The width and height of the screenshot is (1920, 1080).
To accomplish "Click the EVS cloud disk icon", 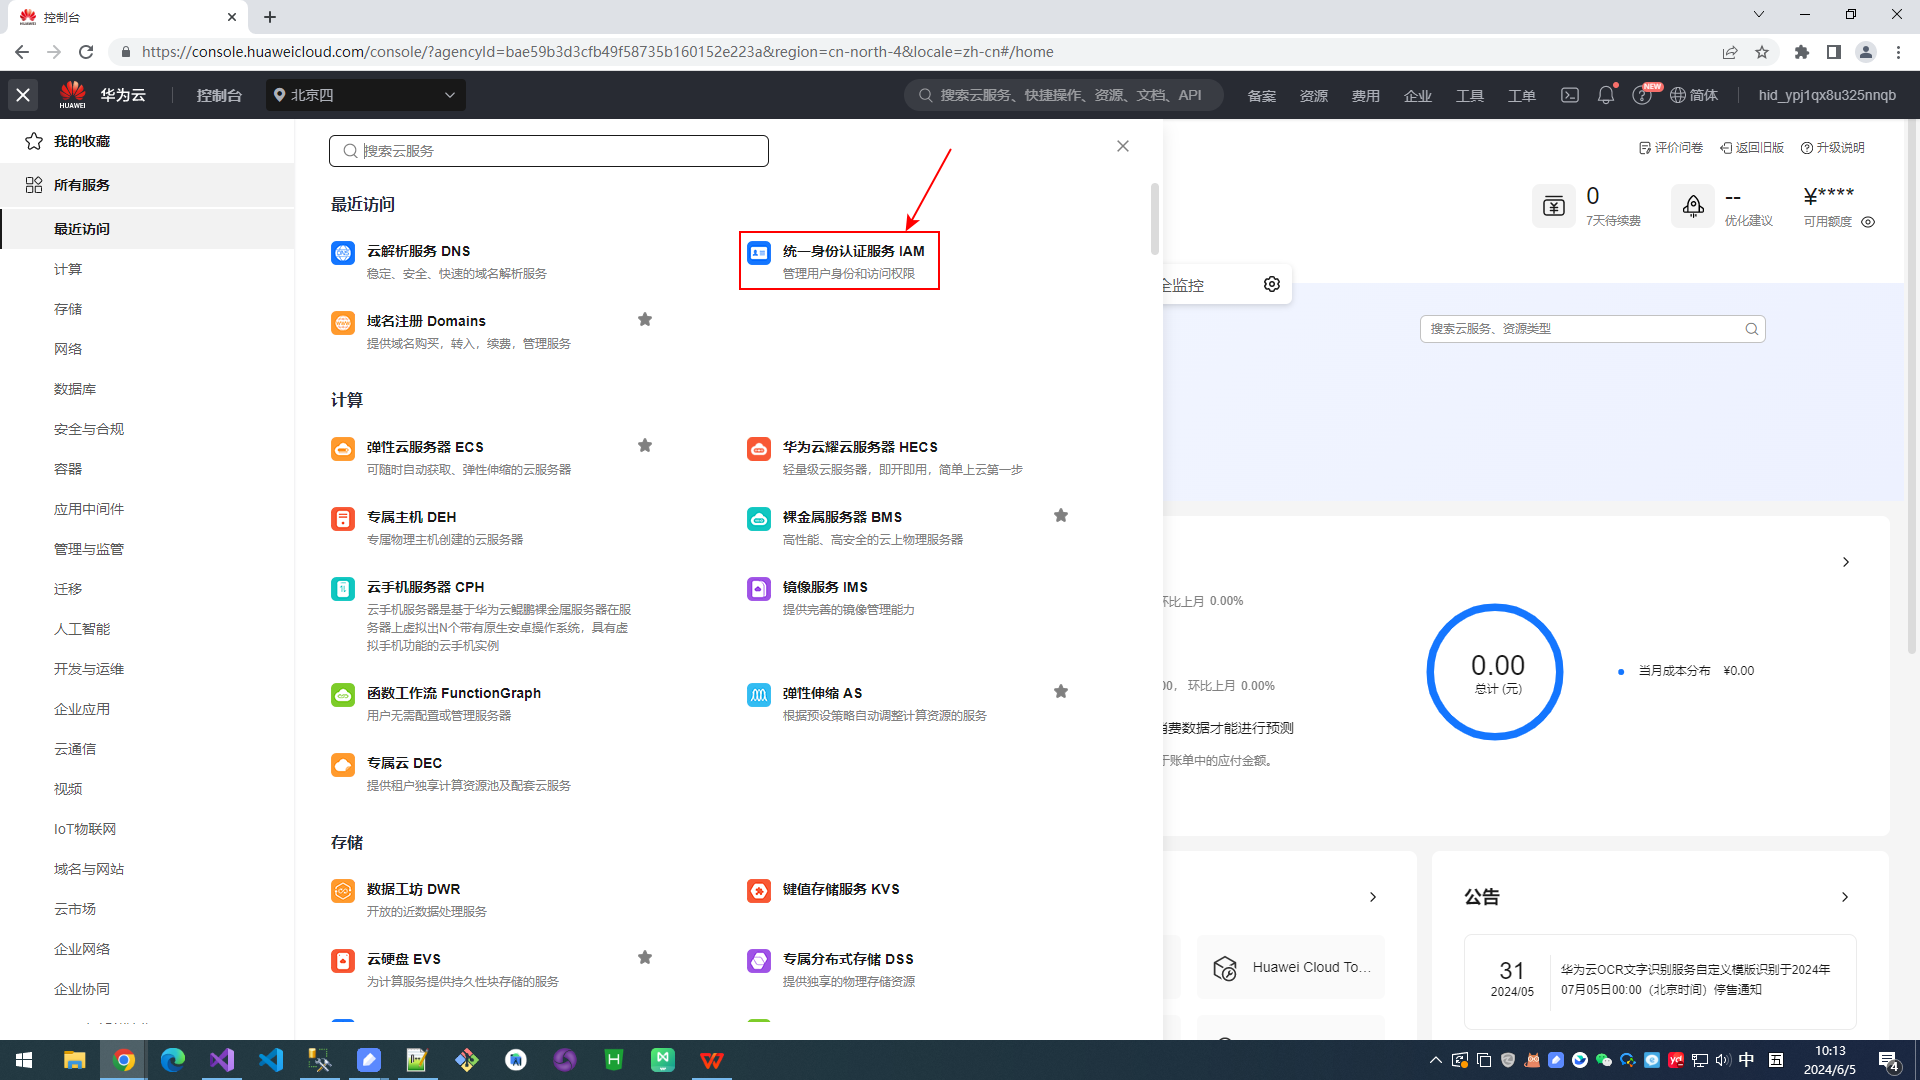I will (343, 961).
